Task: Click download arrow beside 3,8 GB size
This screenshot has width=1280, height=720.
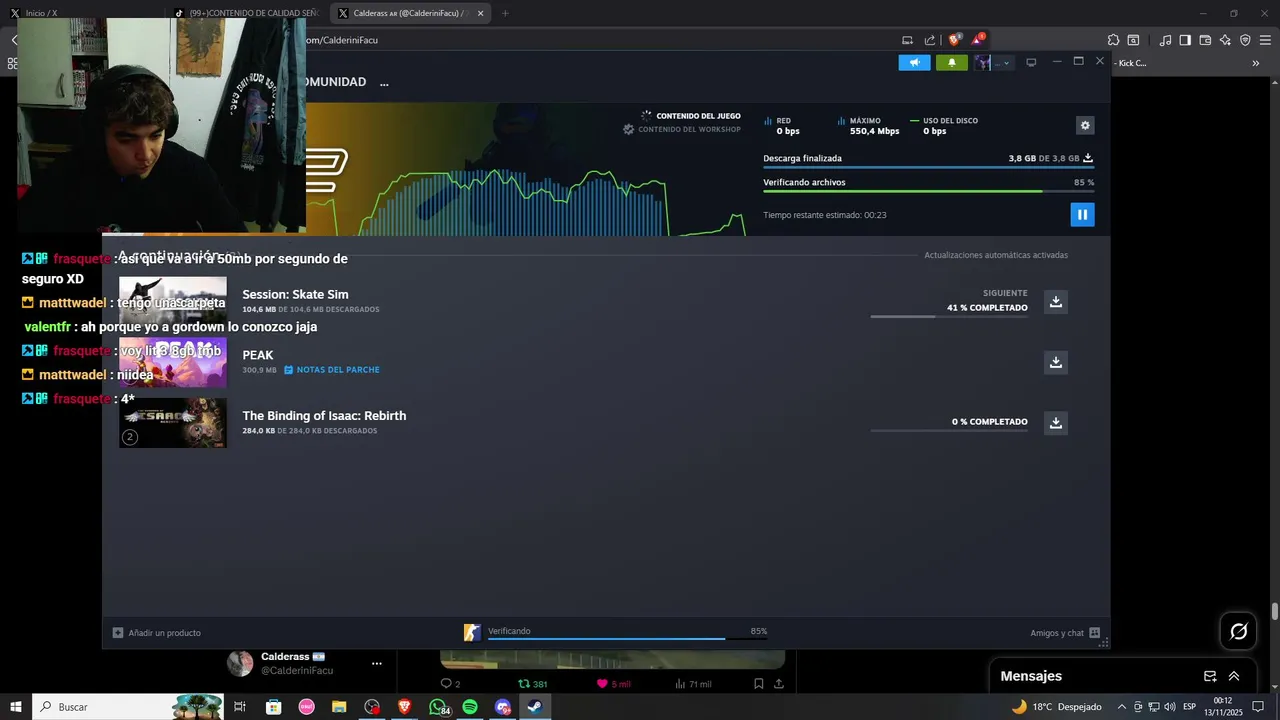Action: tap(1088, 158)
